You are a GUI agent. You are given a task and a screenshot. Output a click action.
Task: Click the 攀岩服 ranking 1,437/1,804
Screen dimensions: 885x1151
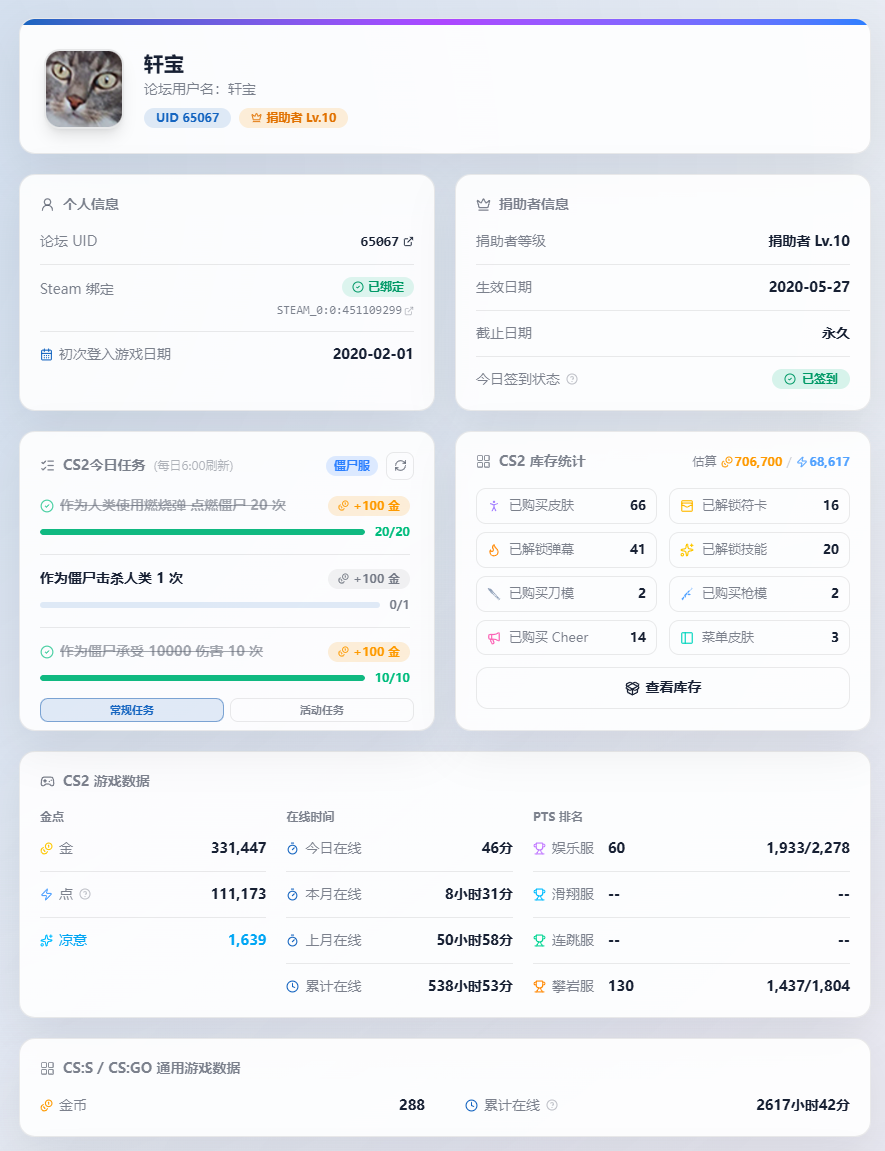(x=808, y=987)
